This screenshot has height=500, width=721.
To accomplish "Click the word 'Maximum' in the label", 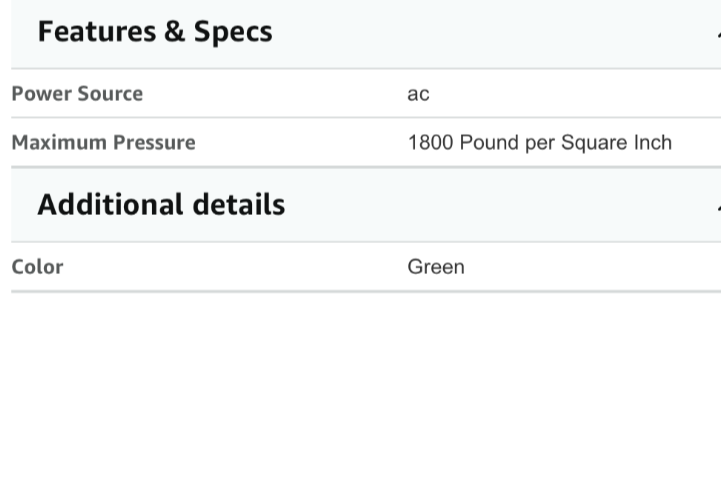I will tap(59, 143).
